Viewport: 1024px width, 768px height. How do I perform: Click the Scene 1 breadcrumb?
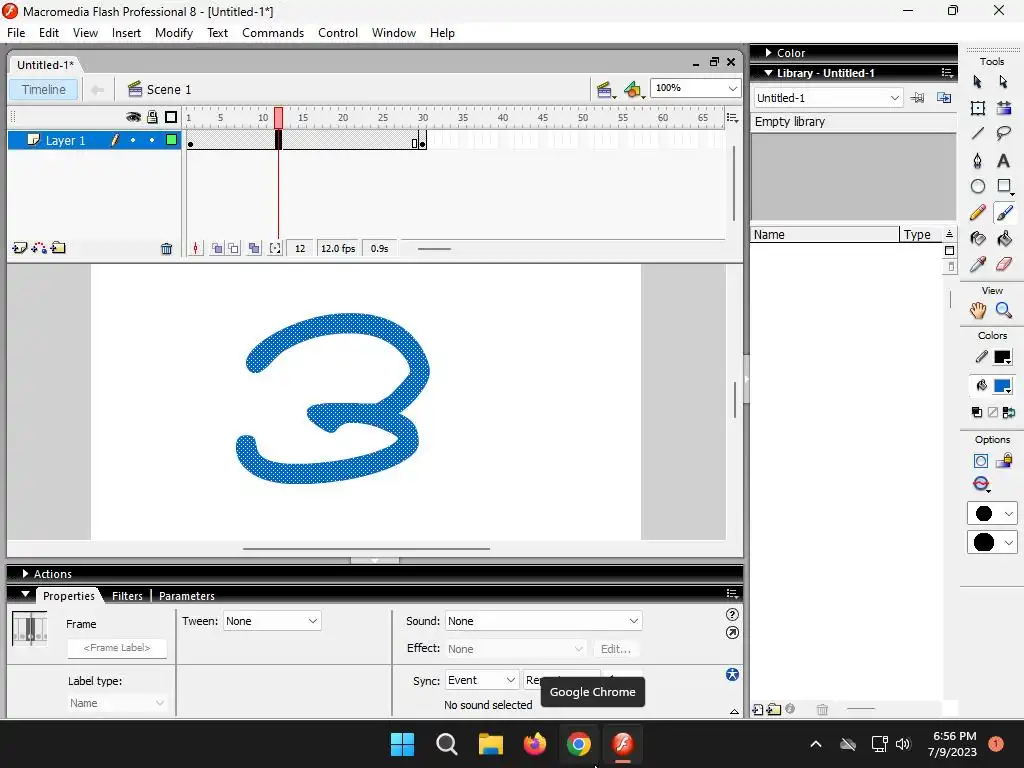[159, 89]
